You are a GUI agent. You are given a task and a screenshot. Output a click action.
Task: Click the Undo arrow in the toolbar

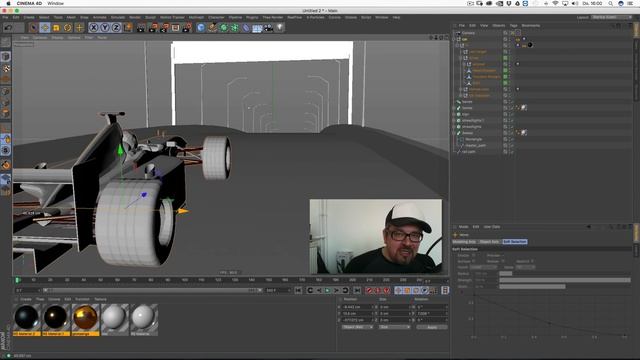point(8,27)
